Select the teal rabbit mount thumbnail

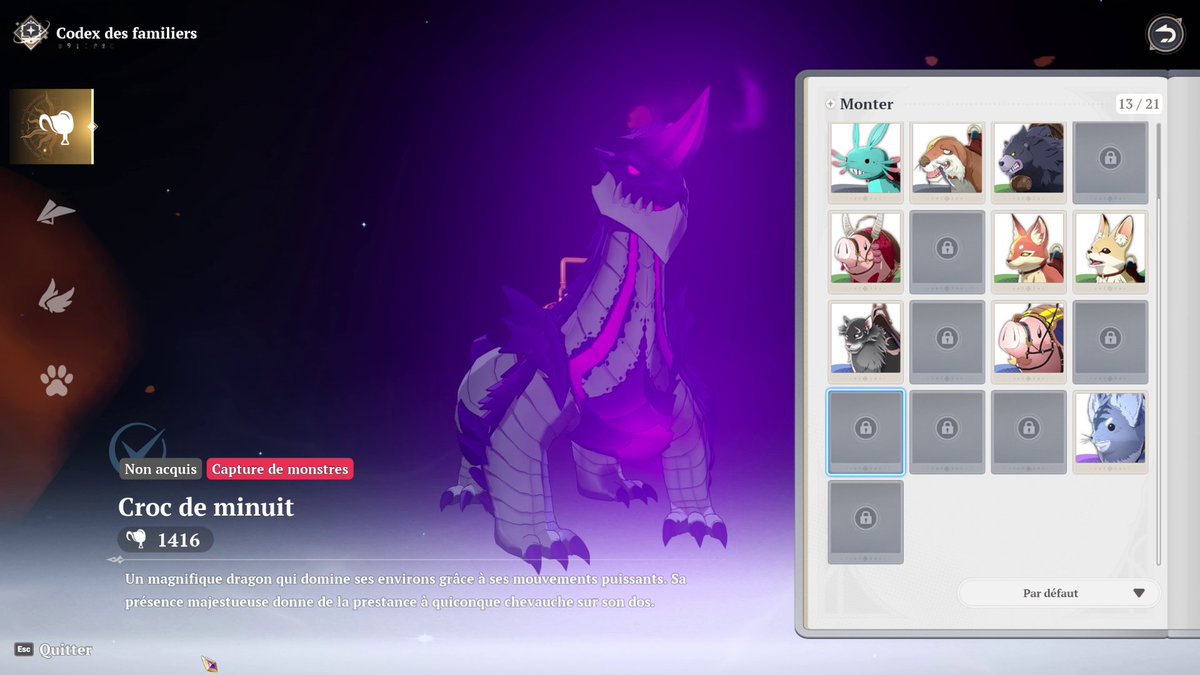(x=866, y=162)
